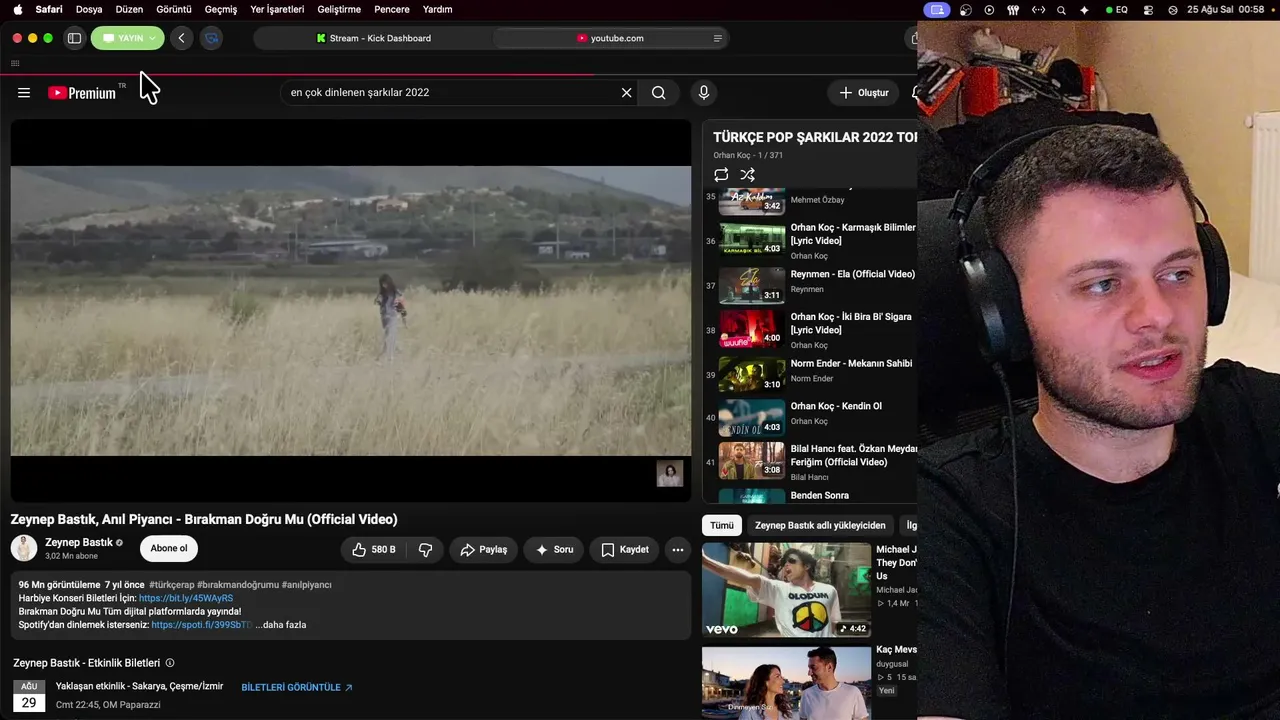Open the YouTube hamburger guide menu
The height and width of the screenshot is (720, 1280).
(24, 93)
